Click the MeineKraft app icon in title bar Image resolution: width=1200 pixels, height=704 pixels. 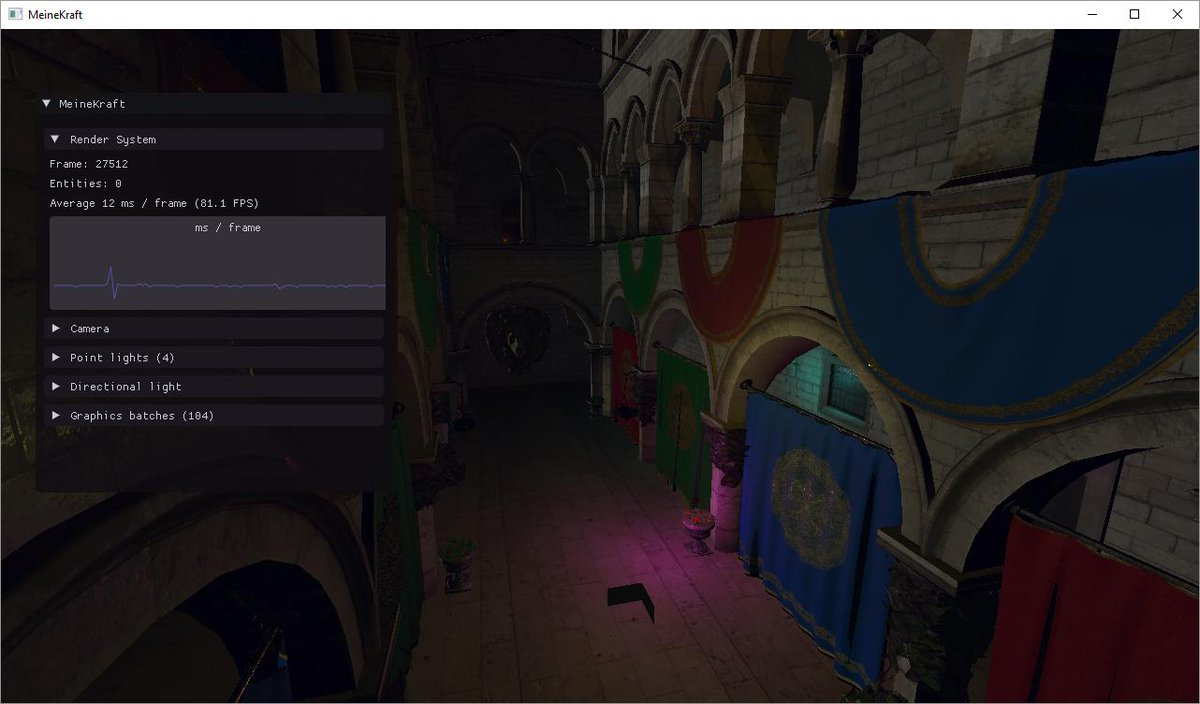point(15,14)
